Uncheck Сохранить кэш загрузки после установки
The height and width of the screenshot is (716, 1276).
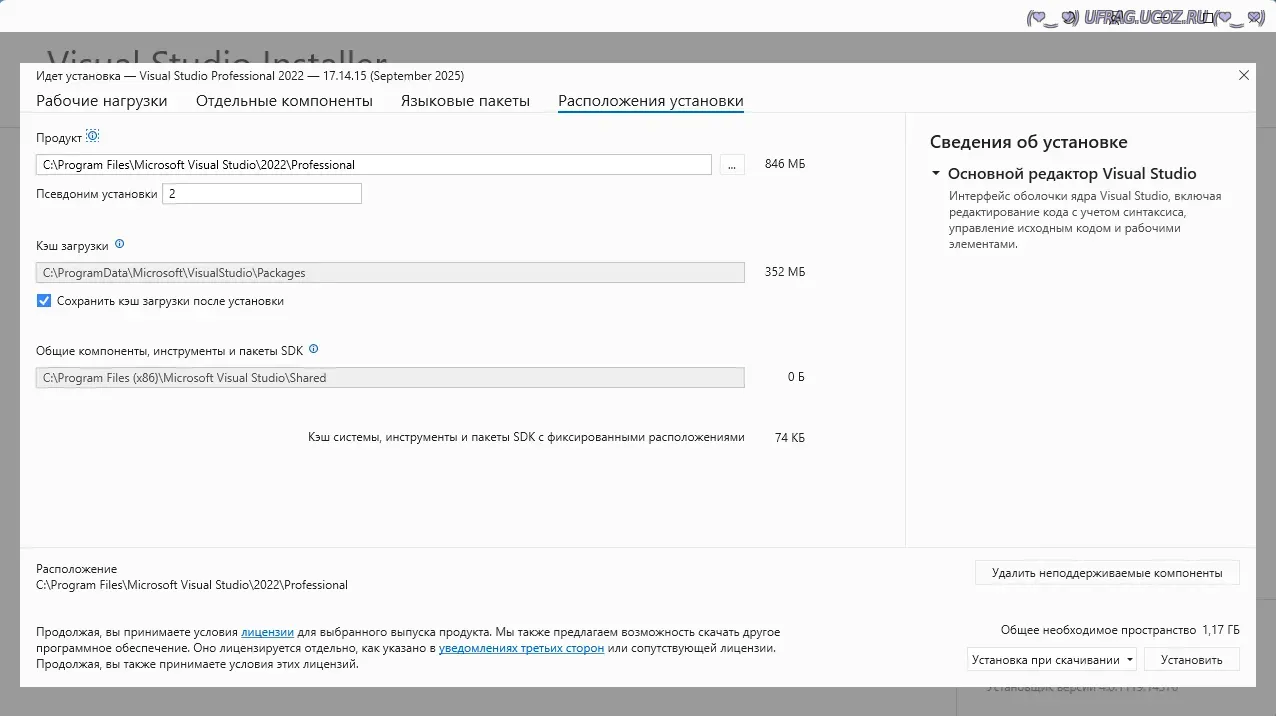44,301
